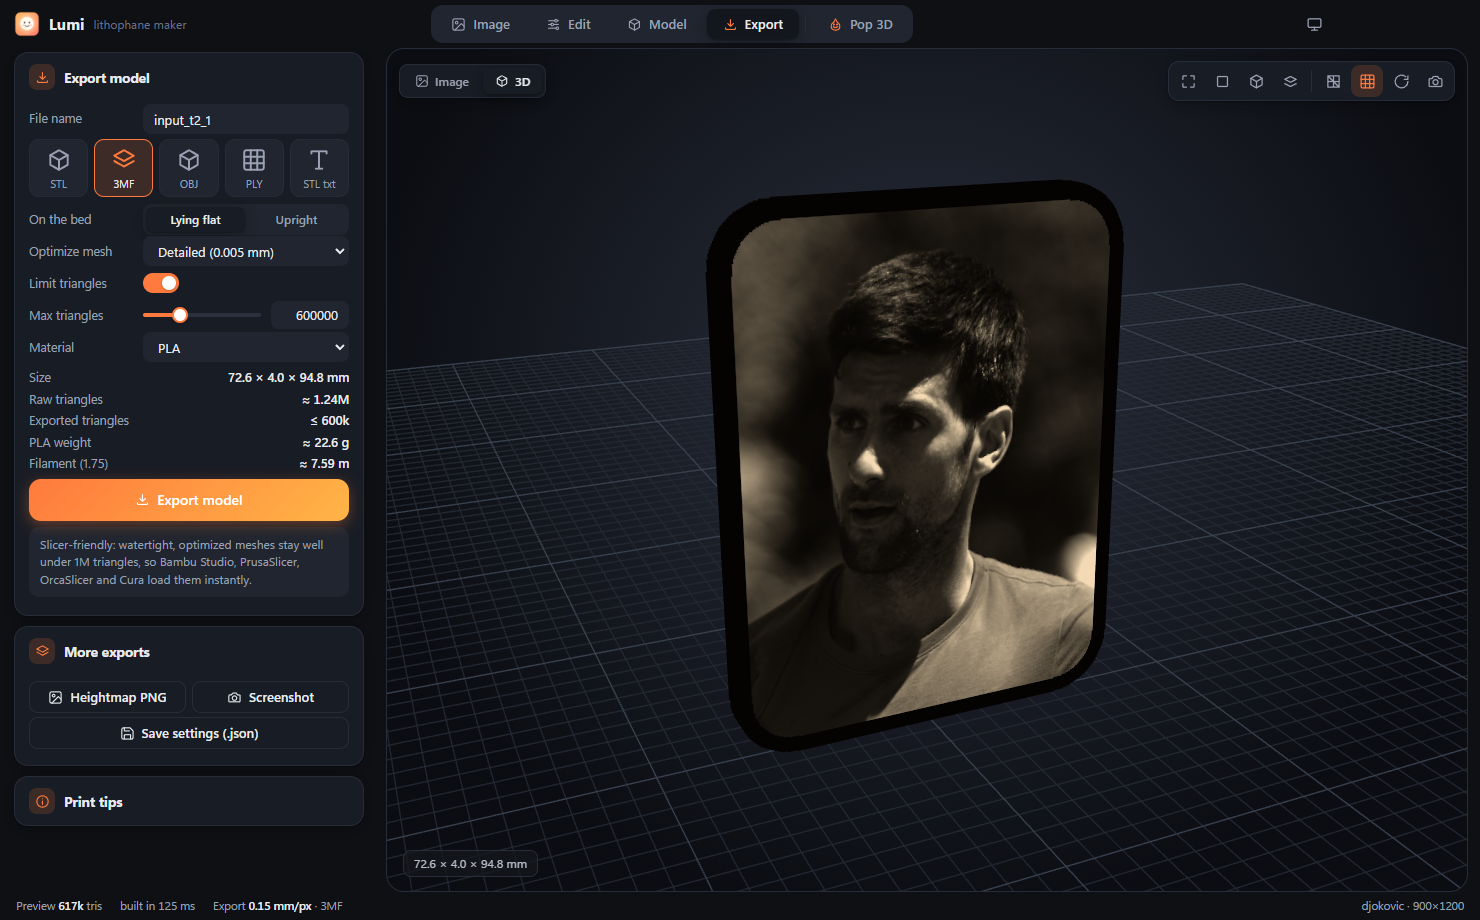Screen dimensions: 1480x920
Task: Open the Image tab in the top navigation
Action: click(481, 24)
